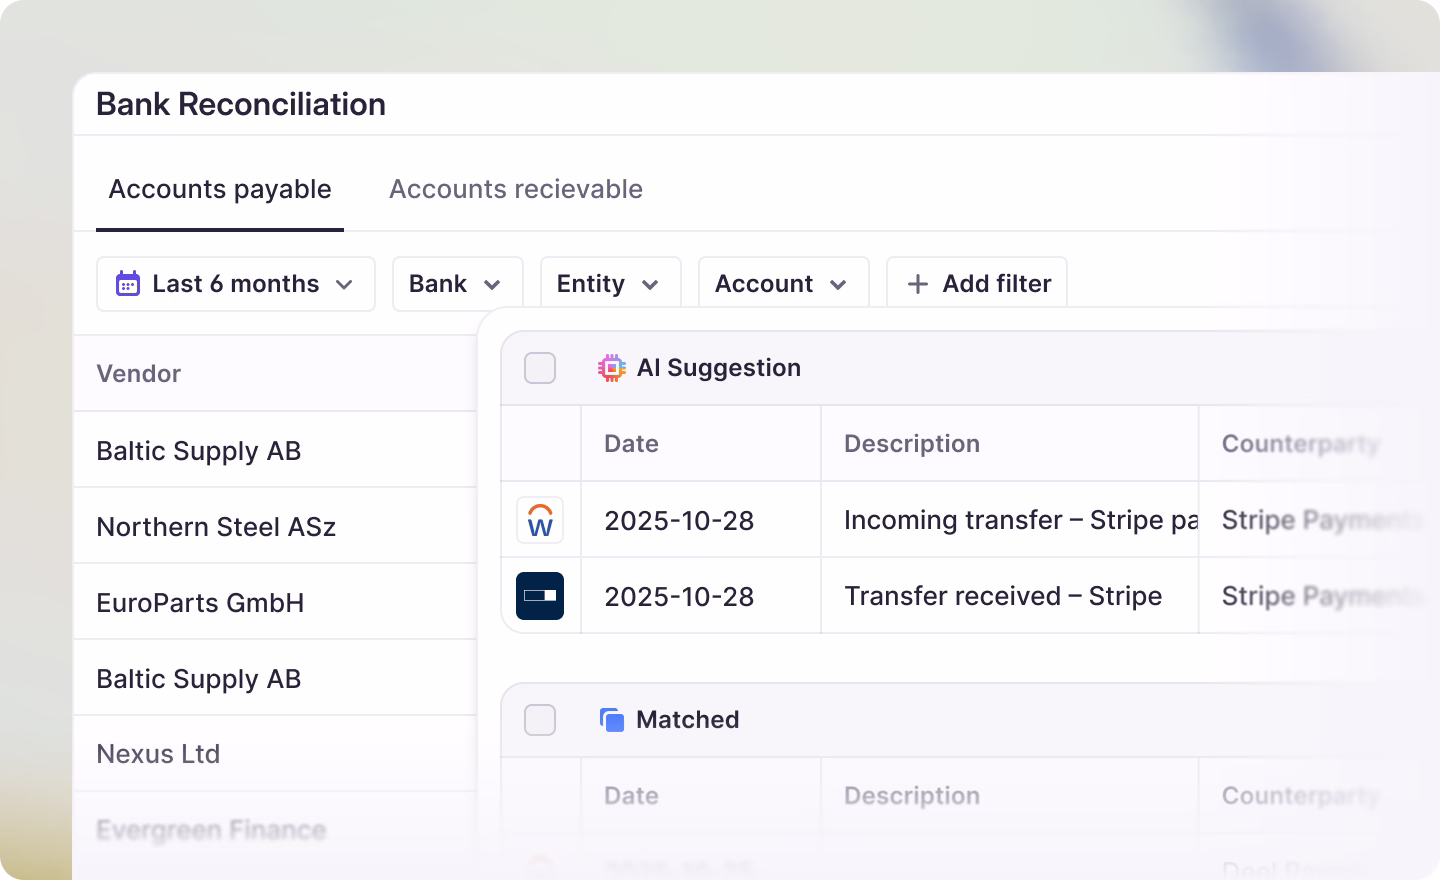
Task: Click the Vendor column header
Action: 139,374
